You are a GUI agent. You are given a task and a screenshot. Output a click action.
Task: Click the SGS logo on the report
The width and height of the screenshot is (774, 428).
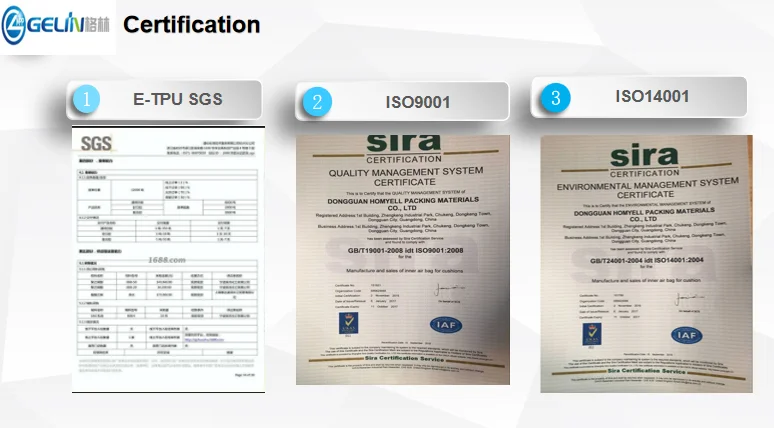click(96, 144)
